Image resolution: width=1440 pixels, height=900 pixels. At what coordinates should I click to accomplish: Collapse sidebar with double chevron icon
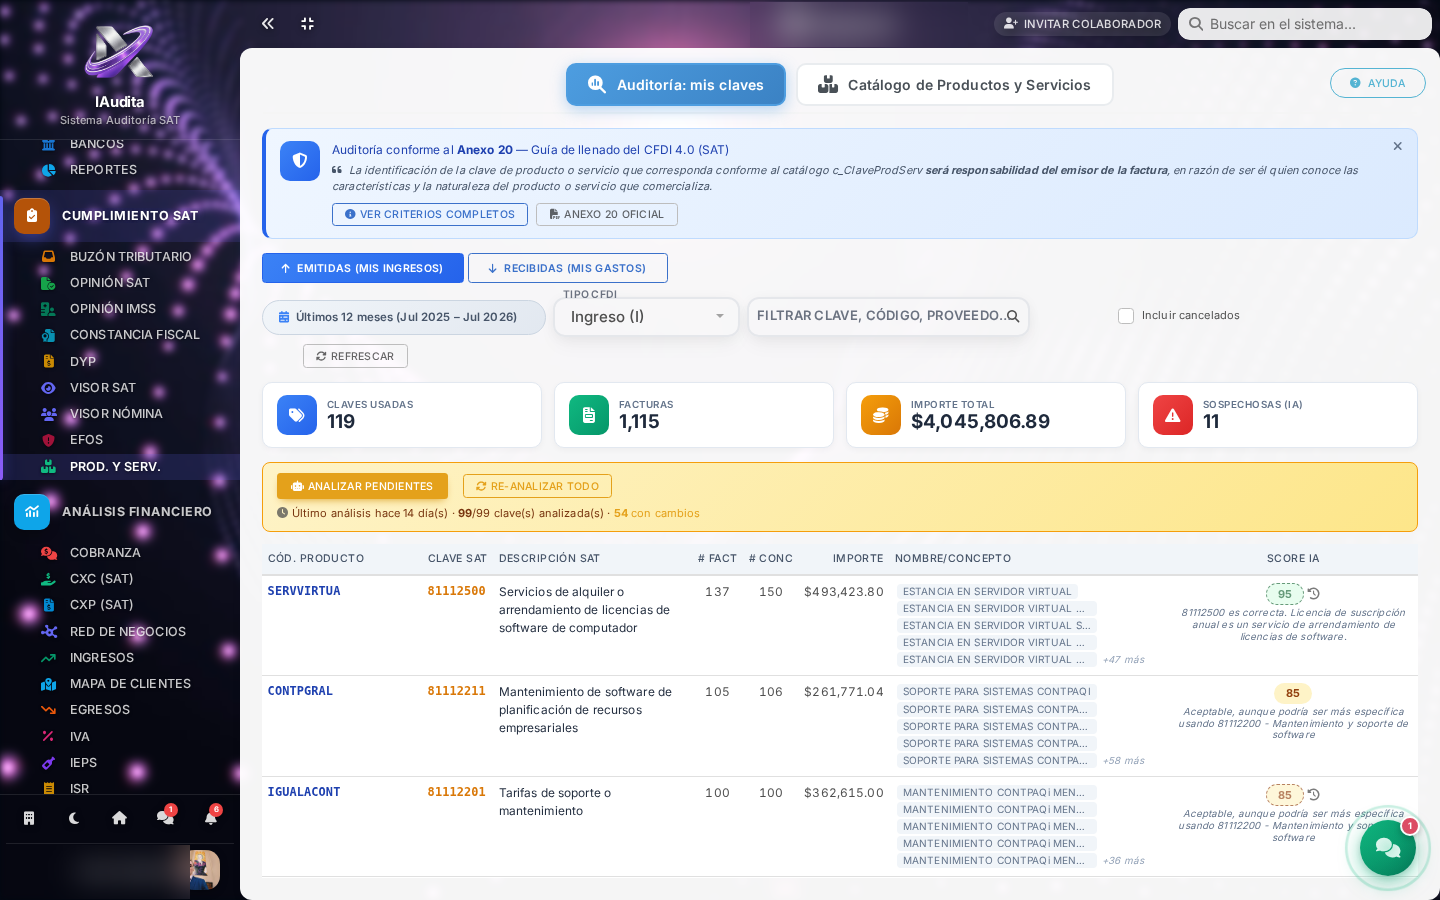pos(268,23)
